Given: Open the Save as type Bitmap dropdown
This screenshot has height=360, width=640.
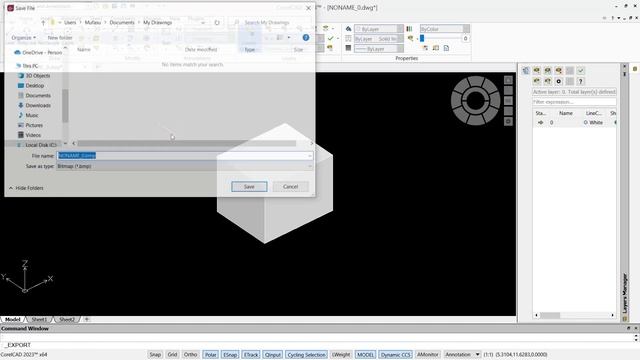Looking at the screenshot, I should (x=184, y=166).
